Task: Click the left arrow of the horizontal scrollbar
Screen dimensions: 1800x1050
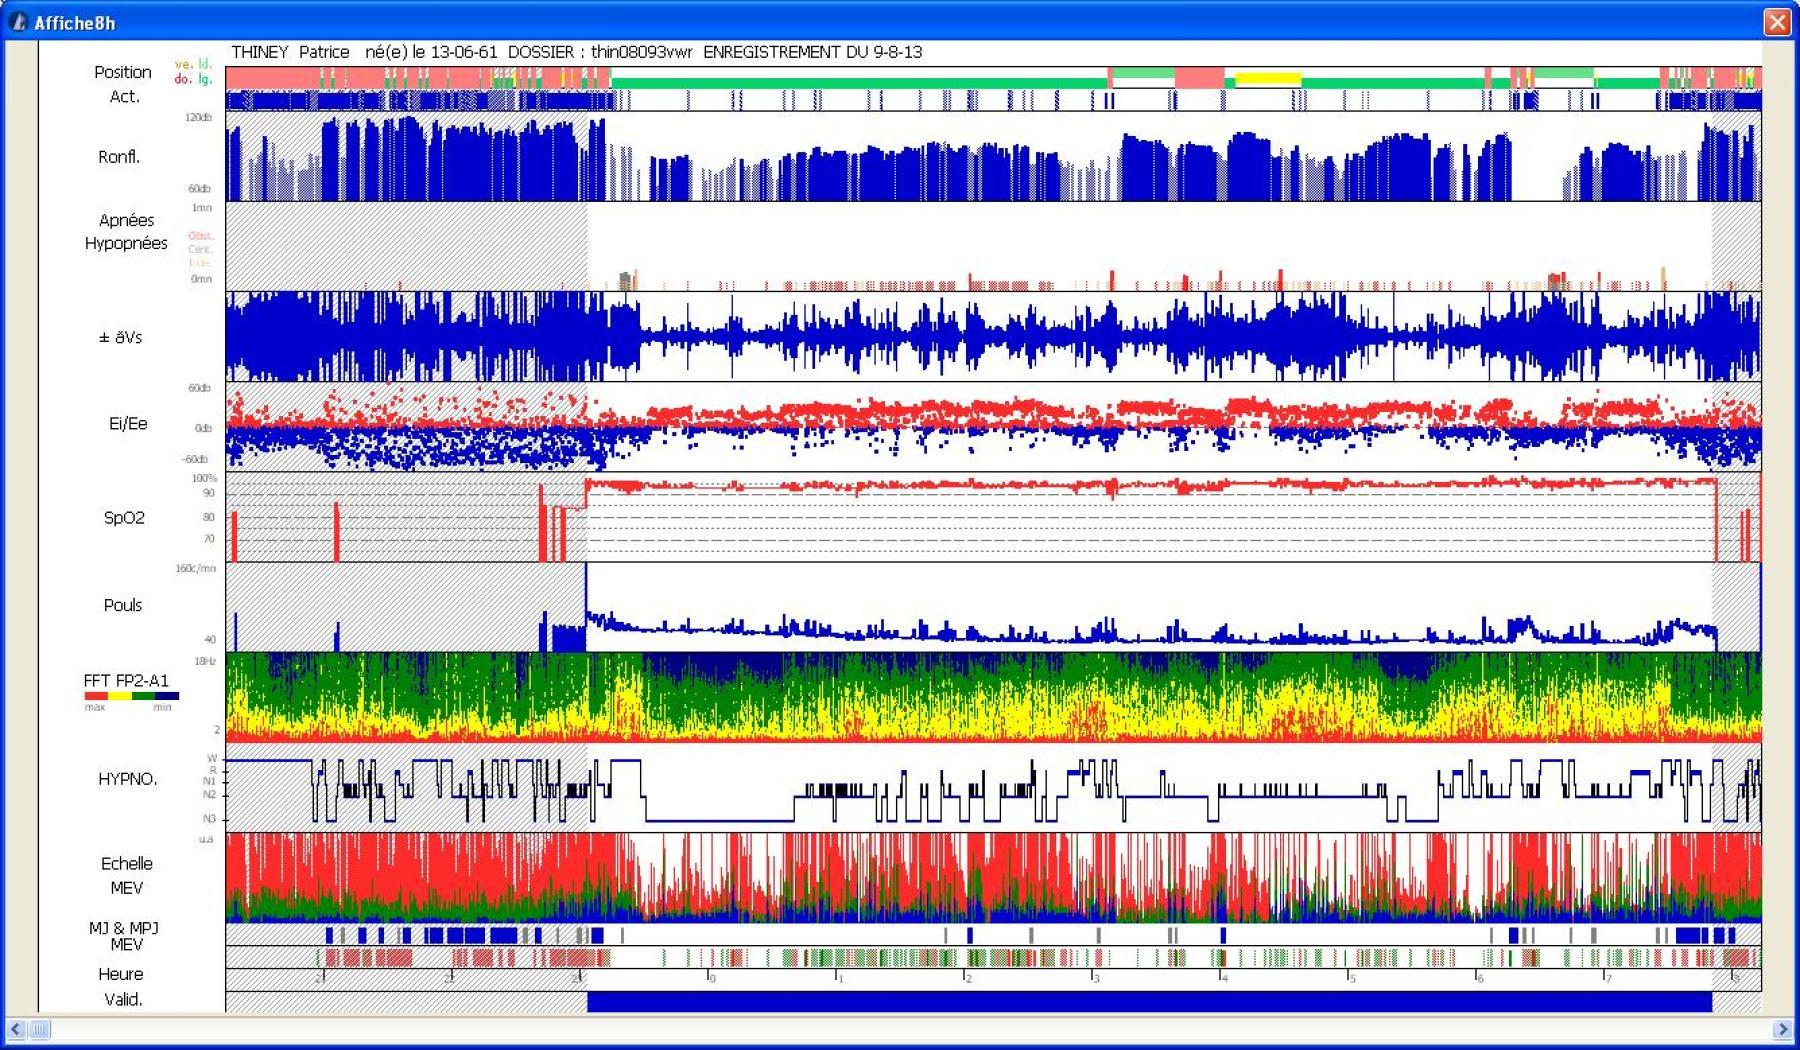Action: (15, 1028)
